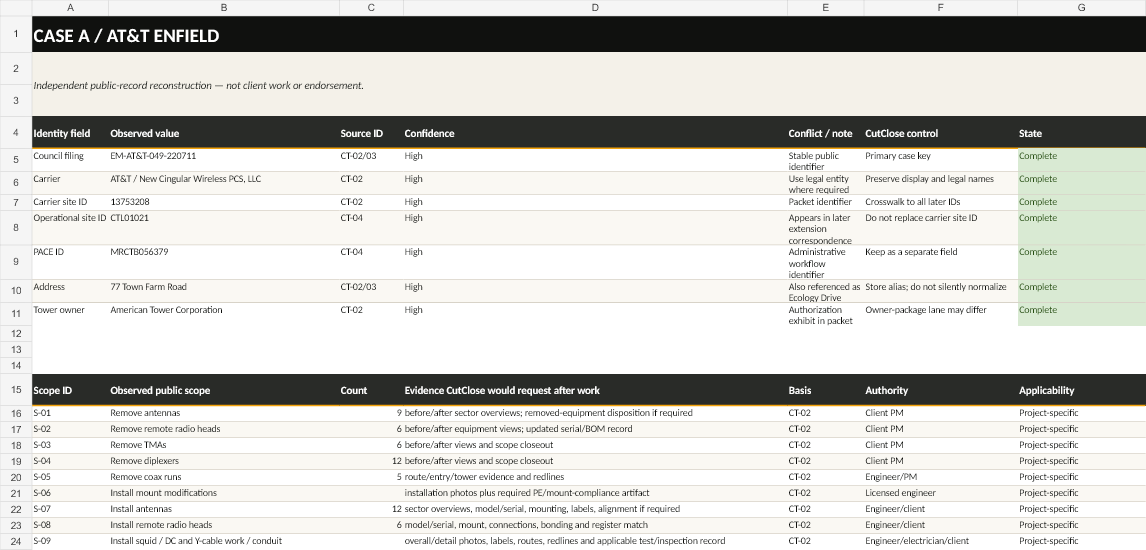
Task: Click the 'S-01' scope ID cell
Action: [70, 413]
